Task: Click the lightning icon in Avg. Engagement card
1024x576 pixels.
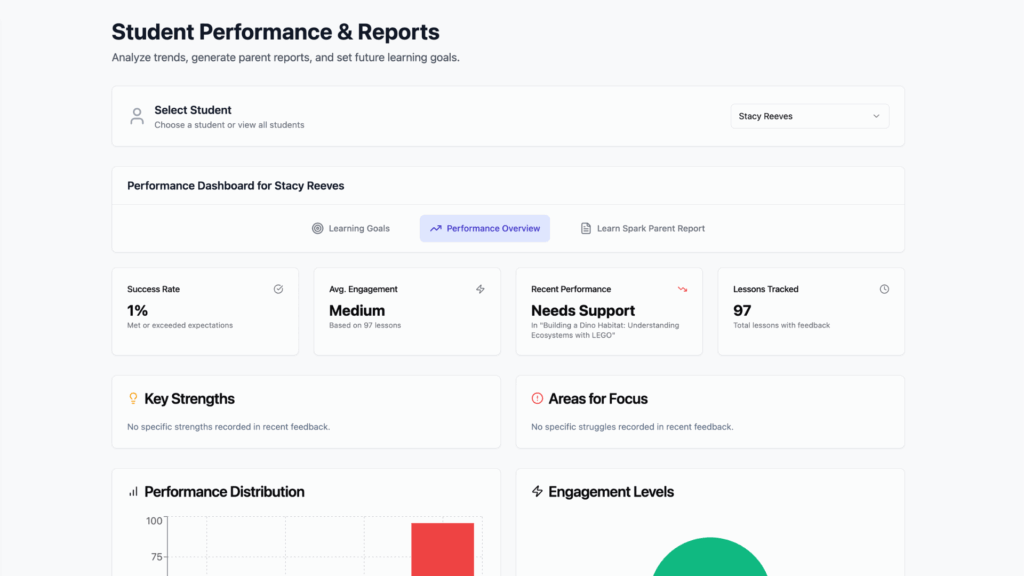Action: pyautogui.click(x=480, y=289)
